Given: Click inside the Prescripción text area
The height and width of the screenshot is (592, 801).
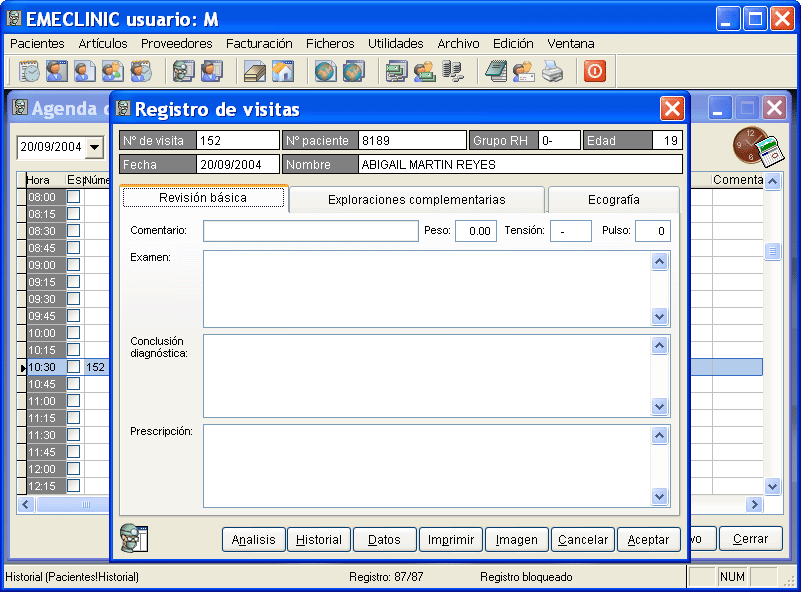Looking at the screenshot, I should tap(427, 466).
